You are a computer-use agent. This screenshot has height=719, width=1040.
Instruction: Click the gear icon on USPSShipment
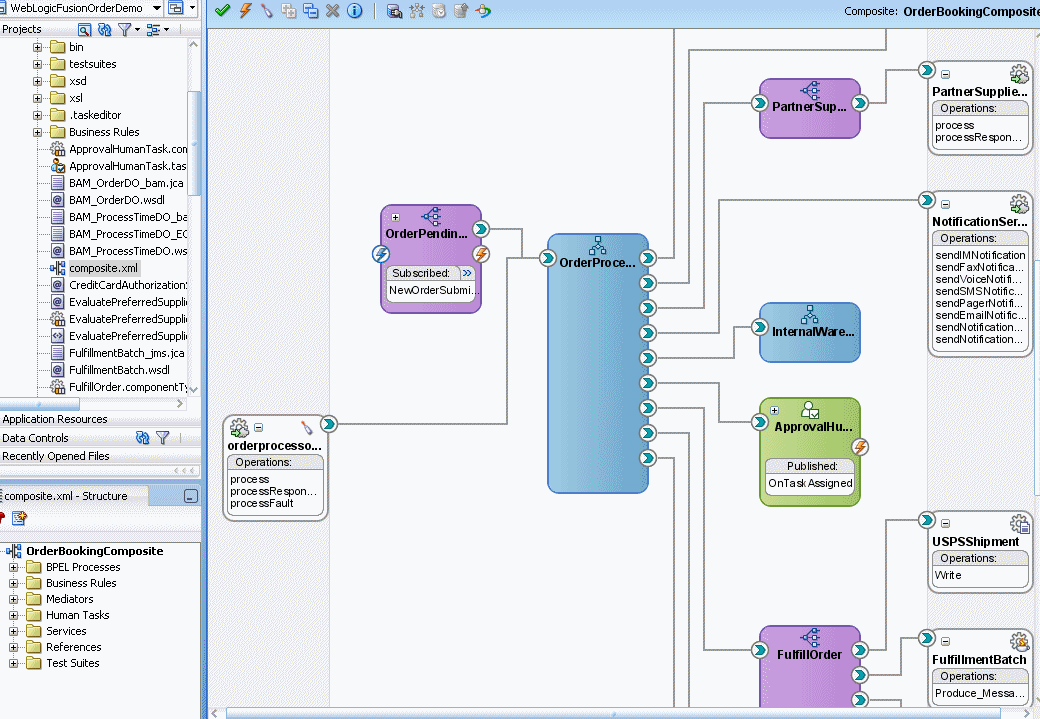tap(1019, 524)
